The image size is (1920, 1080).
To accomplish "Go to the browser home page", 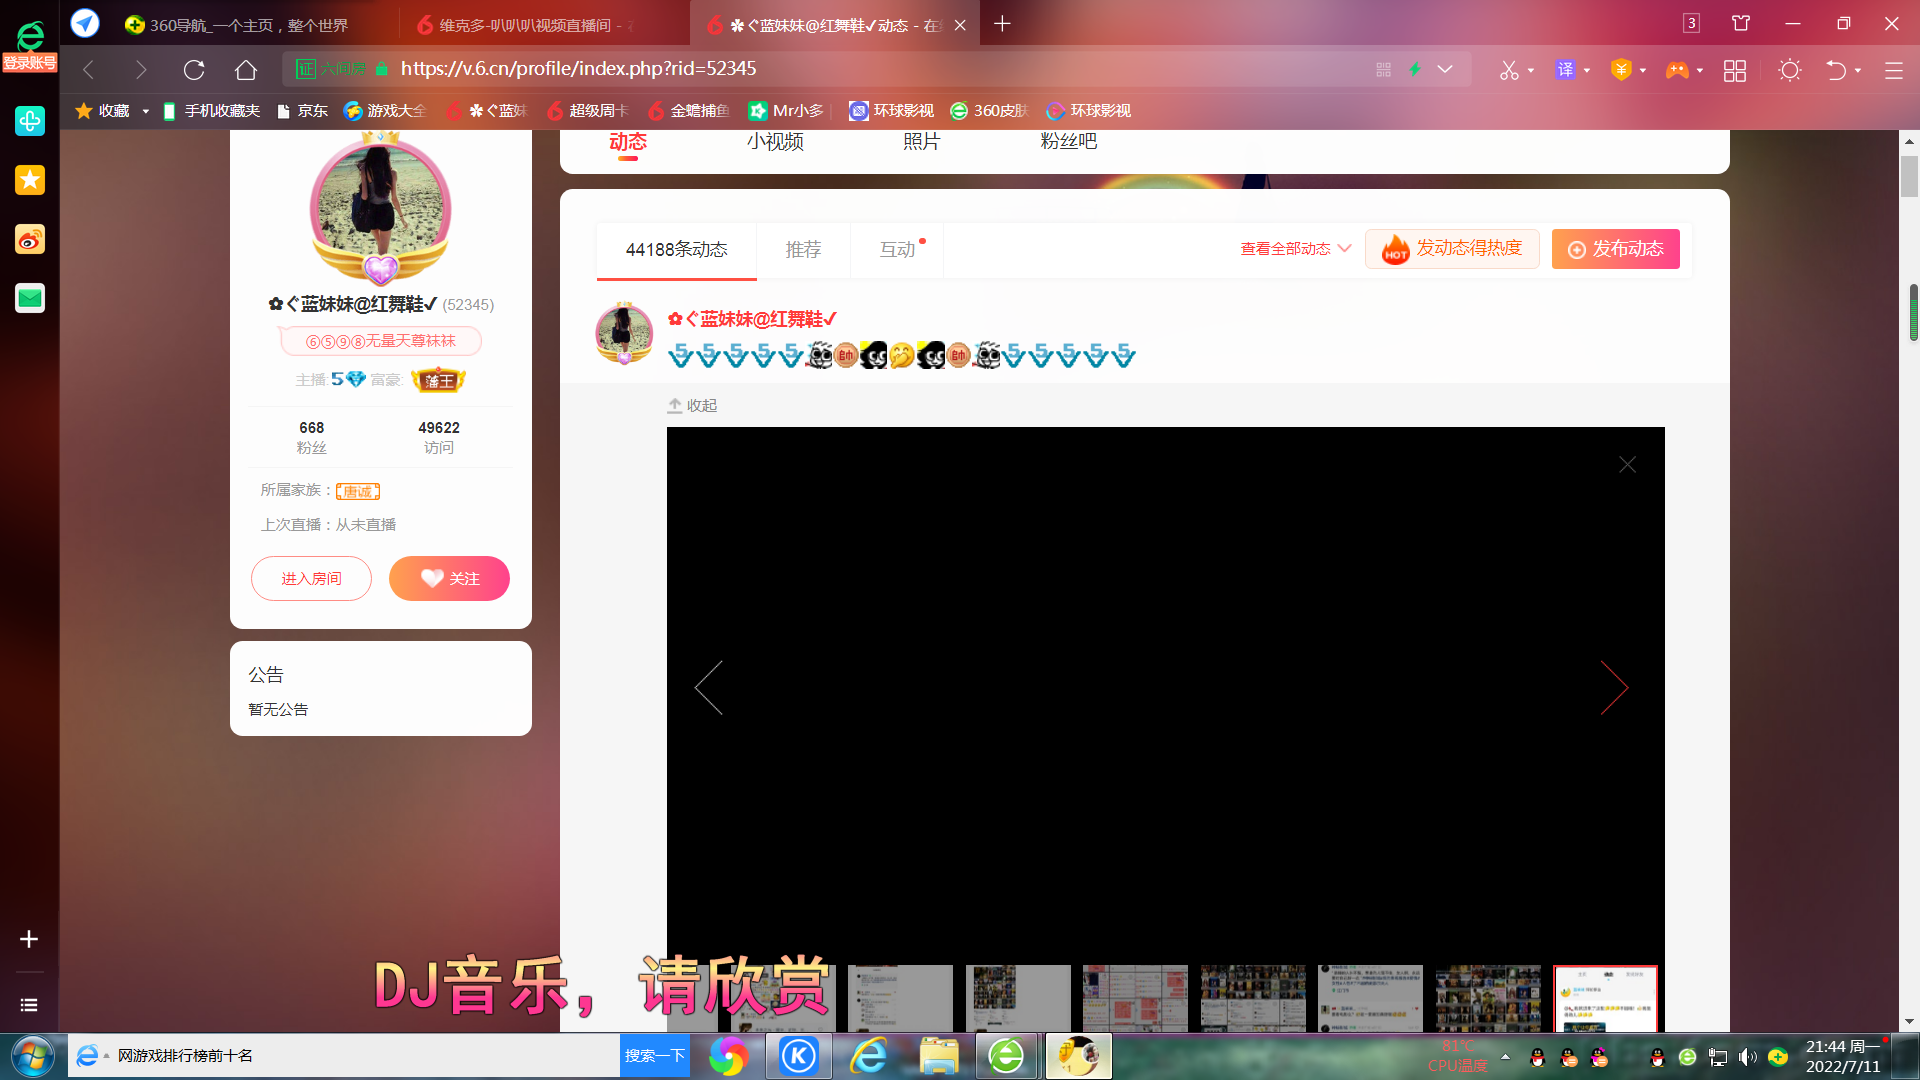I will click(x=246, y=70).
